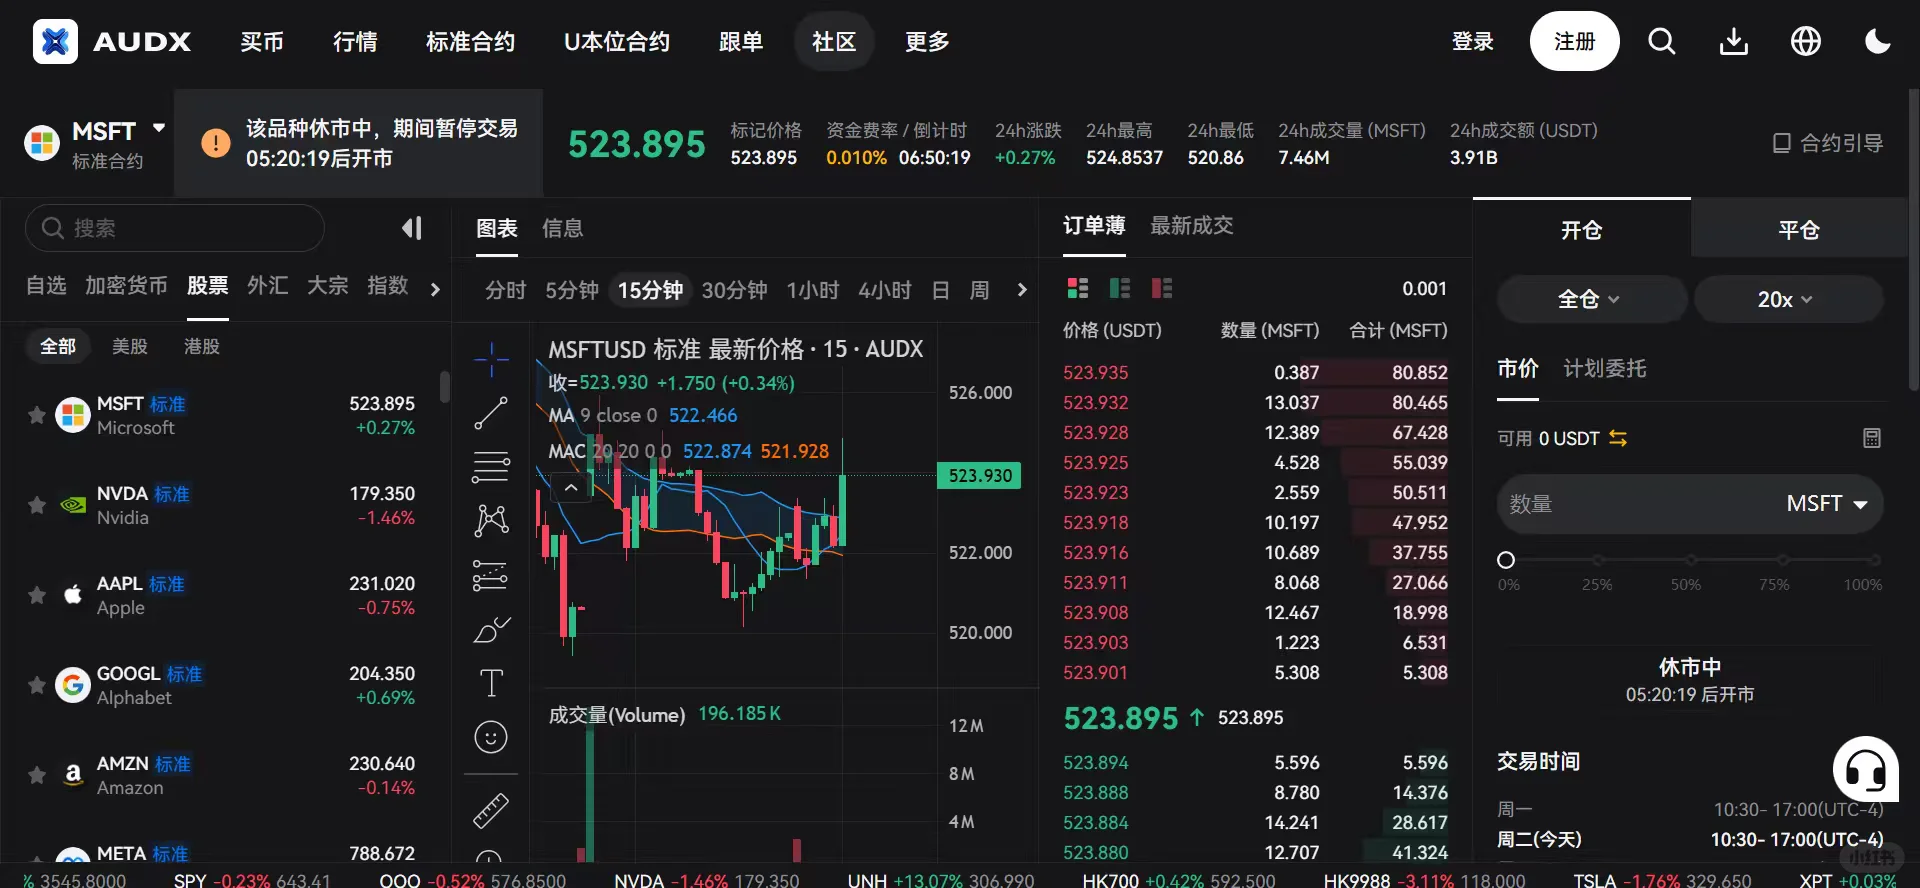This screenshot has width=1920, height=888.
Task: Switch to the 平仓 tab
Action: pyautogui.click(x=1799, y=229)
